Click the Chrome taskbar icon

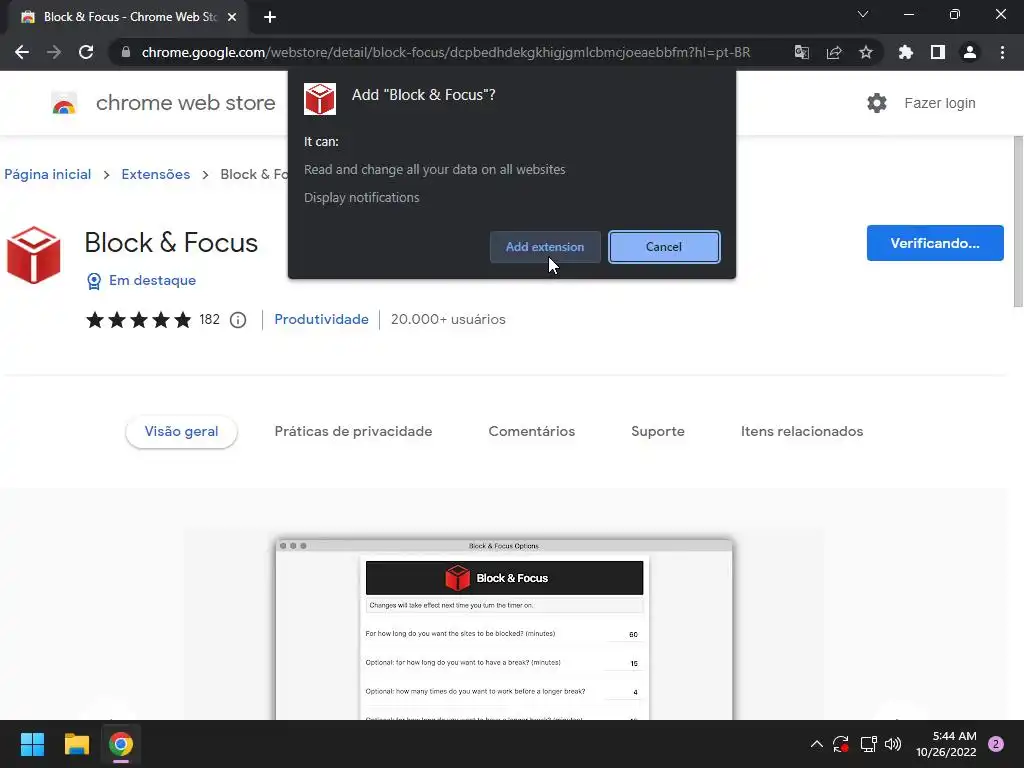121,744
